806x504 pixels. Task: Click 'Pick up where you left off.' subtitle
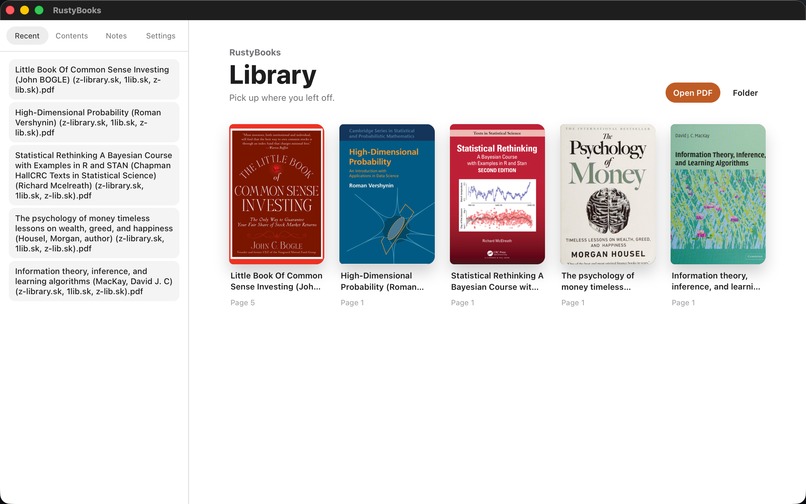point(282,98)
